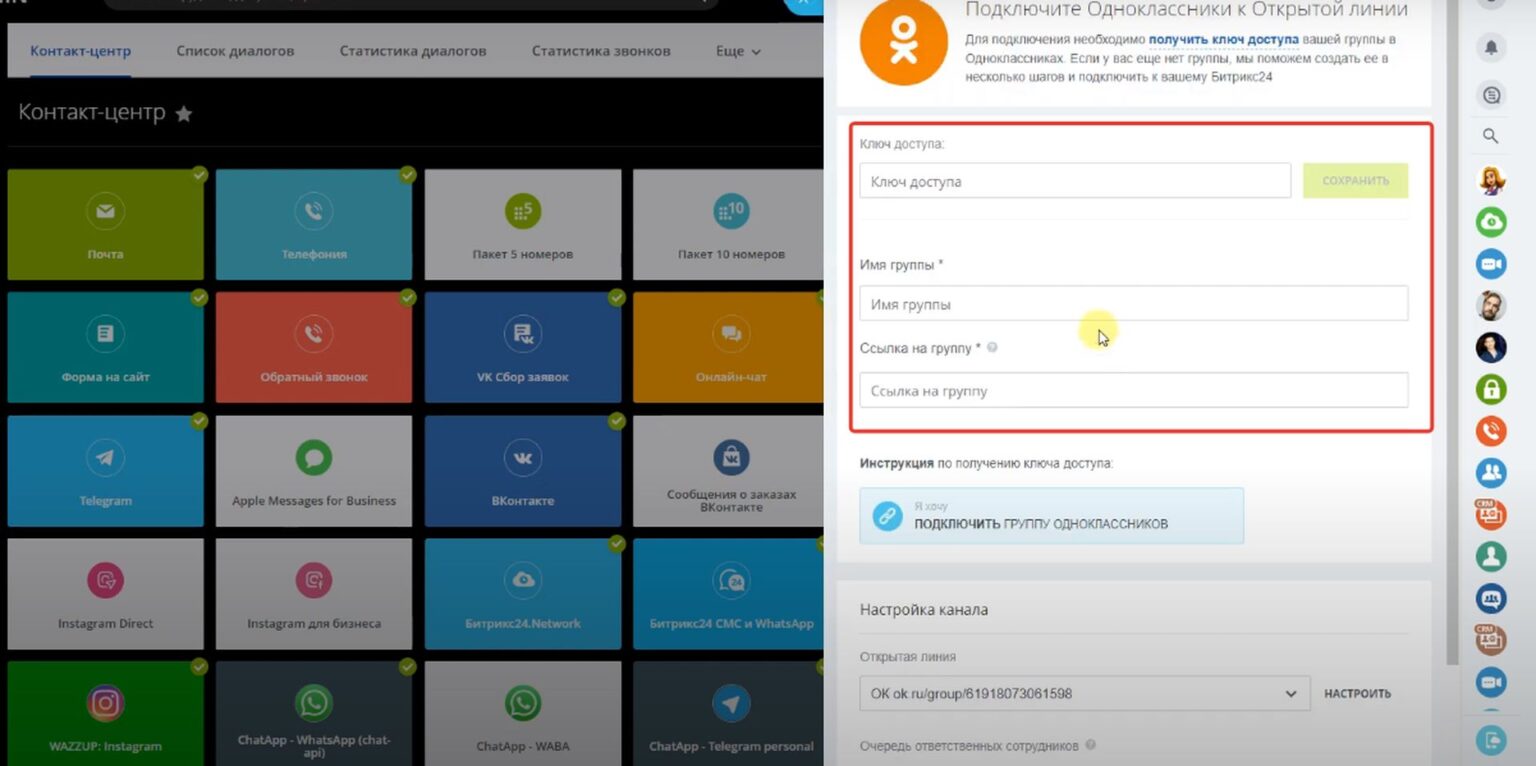Click the green cloud upload sidebar icon
The width and height of the screenshot is (1536, 766).
1491,222
